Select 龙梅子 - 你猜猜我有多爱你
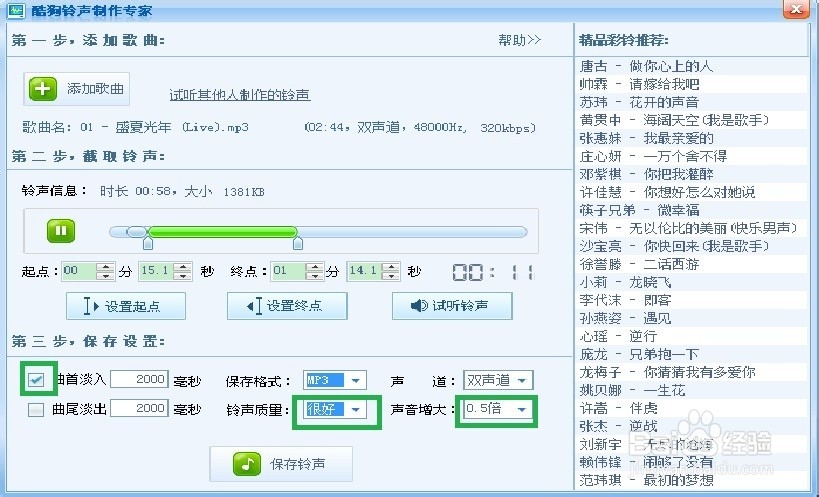819x497 pixels. tap(691, 373)
